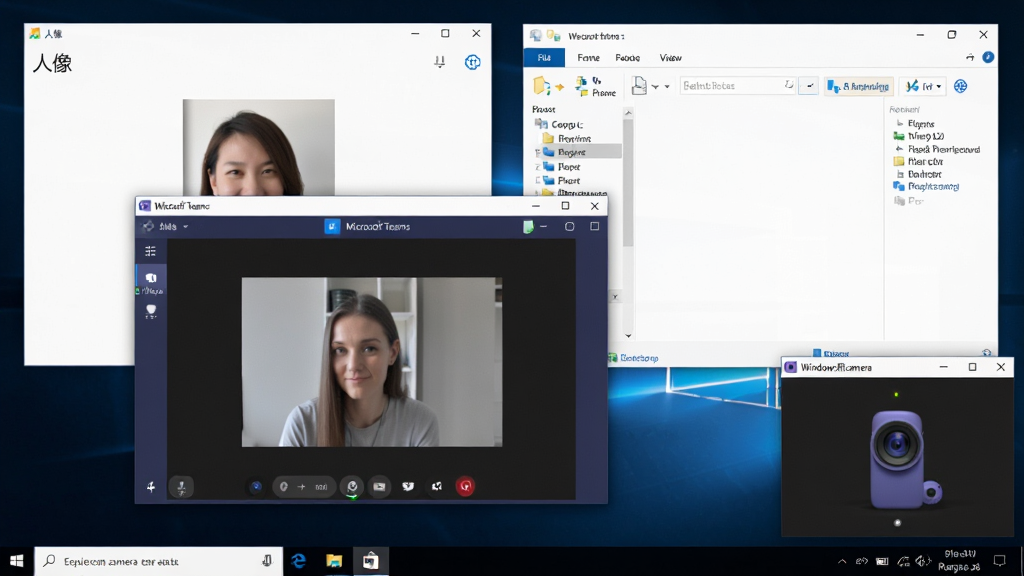1024x576 pixels.
Task: Open Microsoft Store from the taskbar
Action: point(370,561)
